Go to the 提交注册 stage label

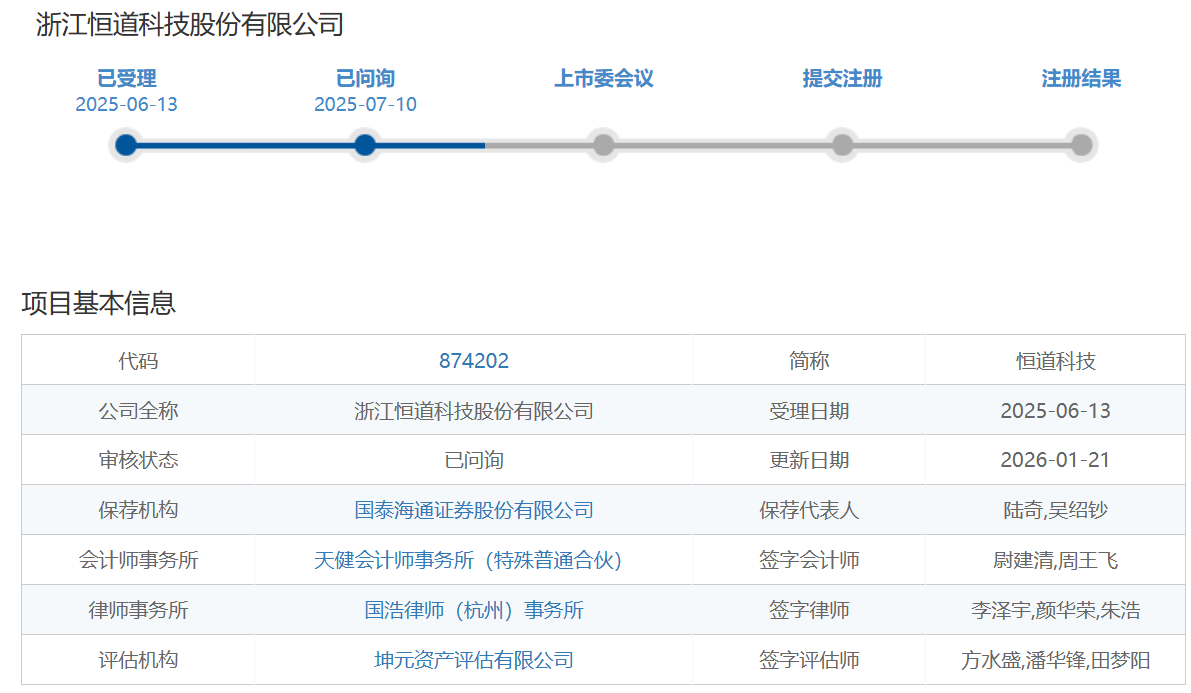point(842,79)
